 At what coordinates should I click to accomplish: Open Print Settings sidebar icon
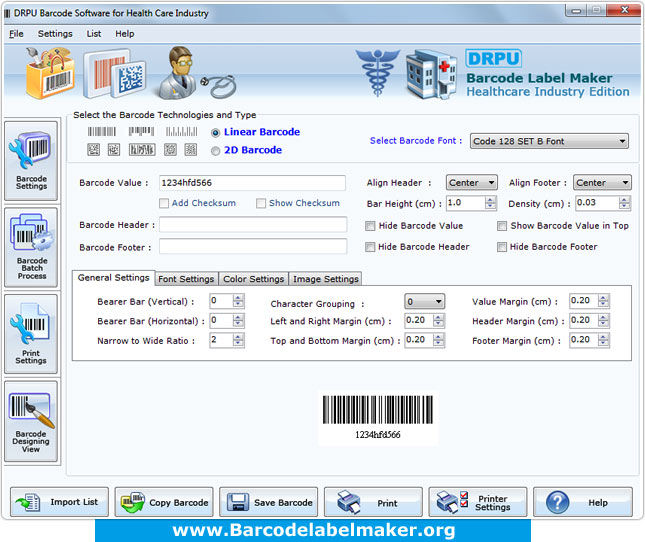(x=31, y=334)
